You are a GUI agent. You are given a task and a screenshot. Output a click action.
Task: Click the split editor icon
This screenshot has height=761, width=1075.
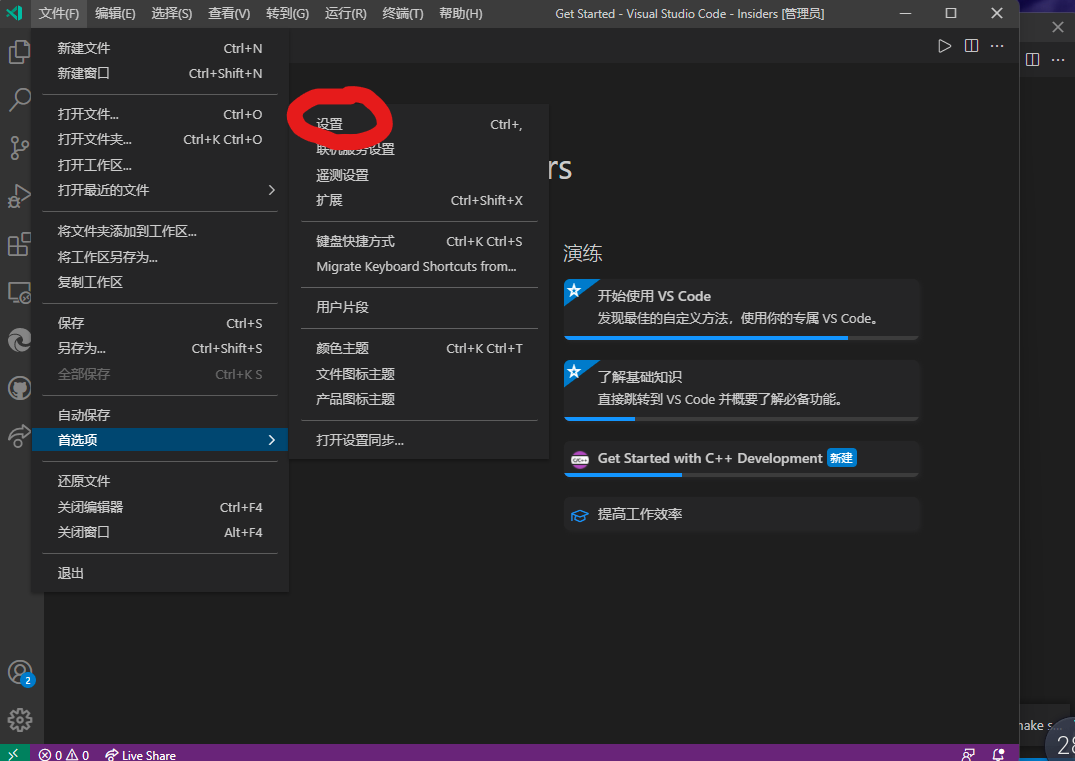point(971,46)
